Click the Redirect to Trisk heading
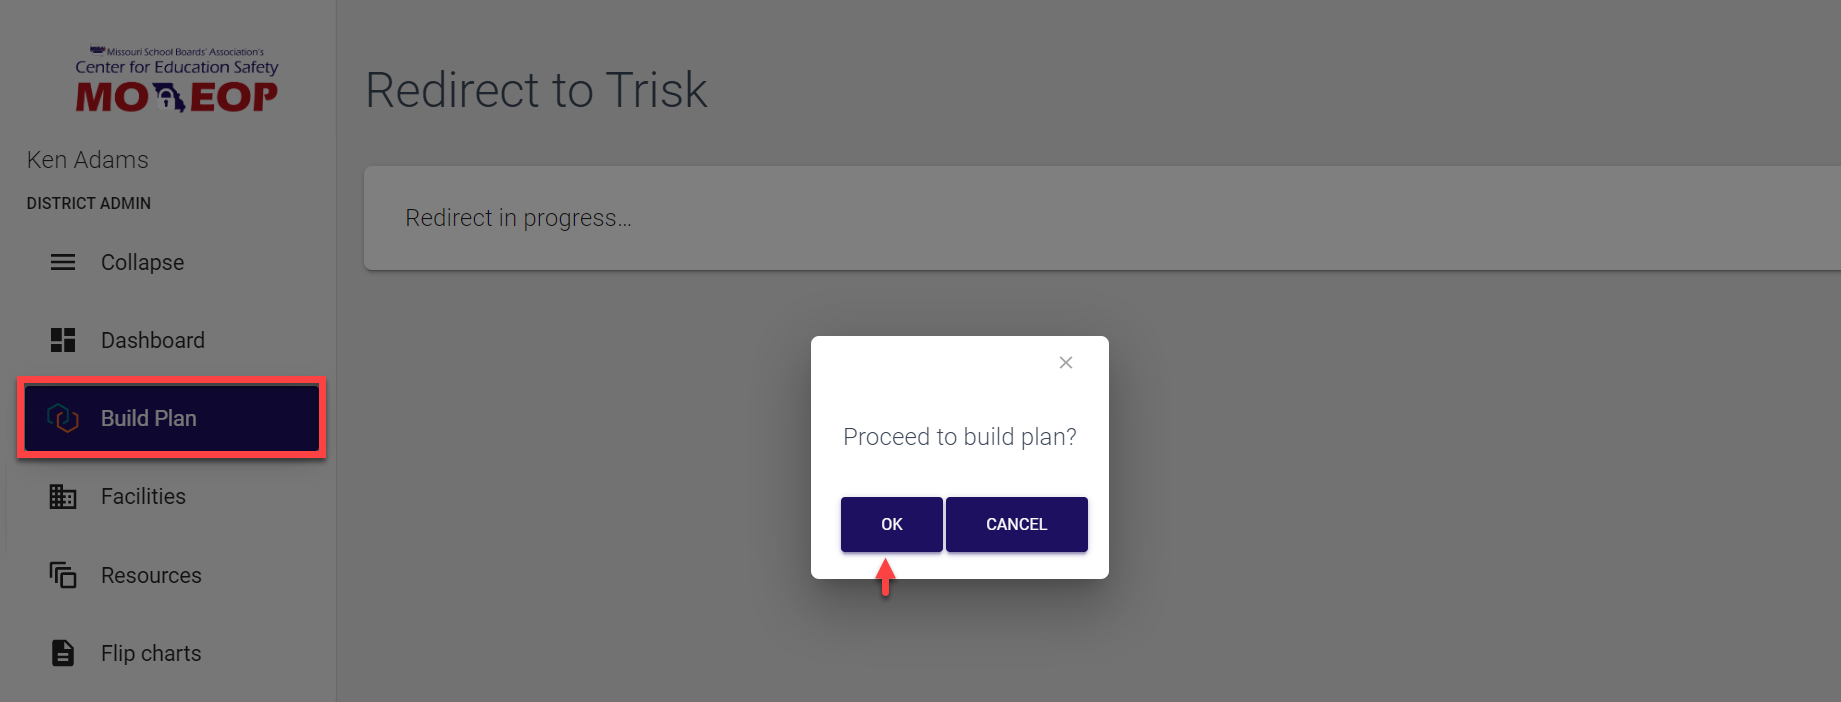This screenshot has height=702, width=1841. [x=536, y=90]
